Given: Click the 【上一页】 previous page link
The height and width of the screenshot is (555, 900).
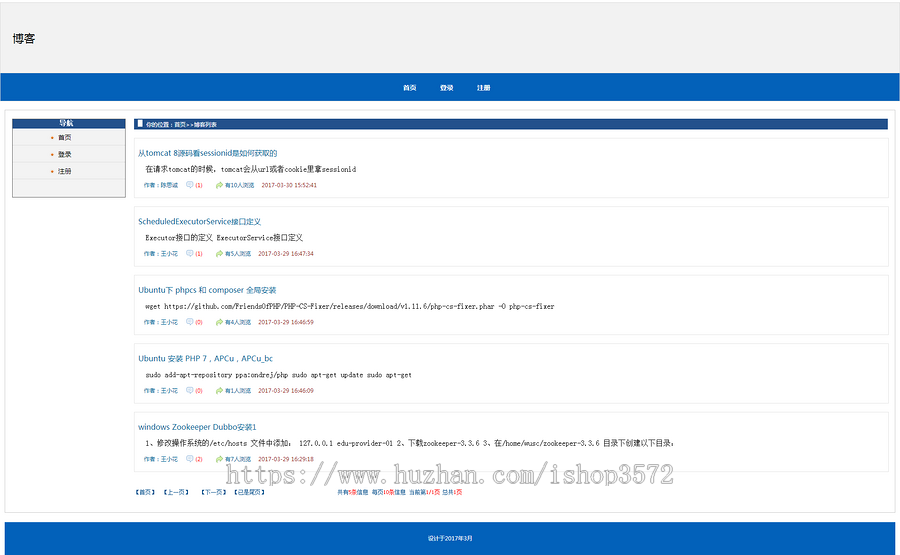Looking at the screenshot, I should (x=176, y=492).
